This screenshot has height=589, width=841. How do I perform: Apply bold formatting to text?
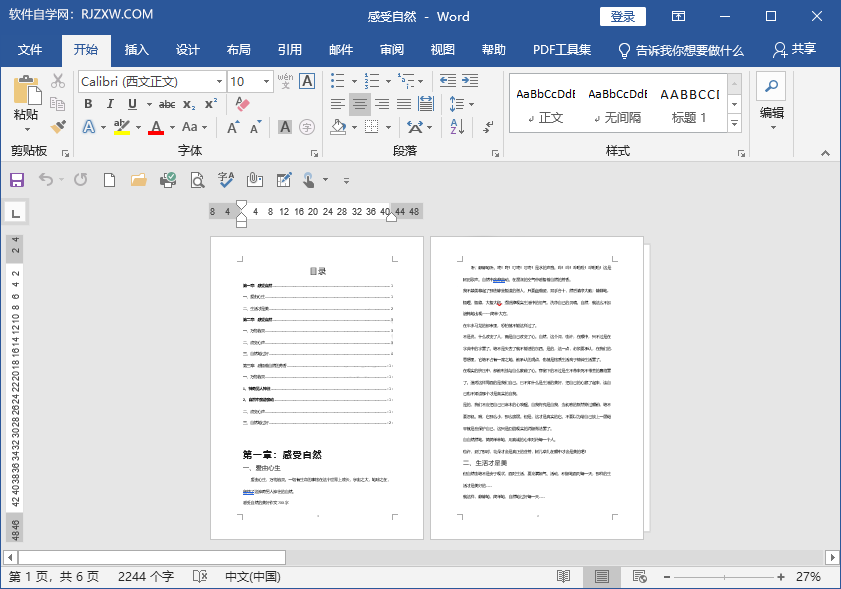(89, 103)
